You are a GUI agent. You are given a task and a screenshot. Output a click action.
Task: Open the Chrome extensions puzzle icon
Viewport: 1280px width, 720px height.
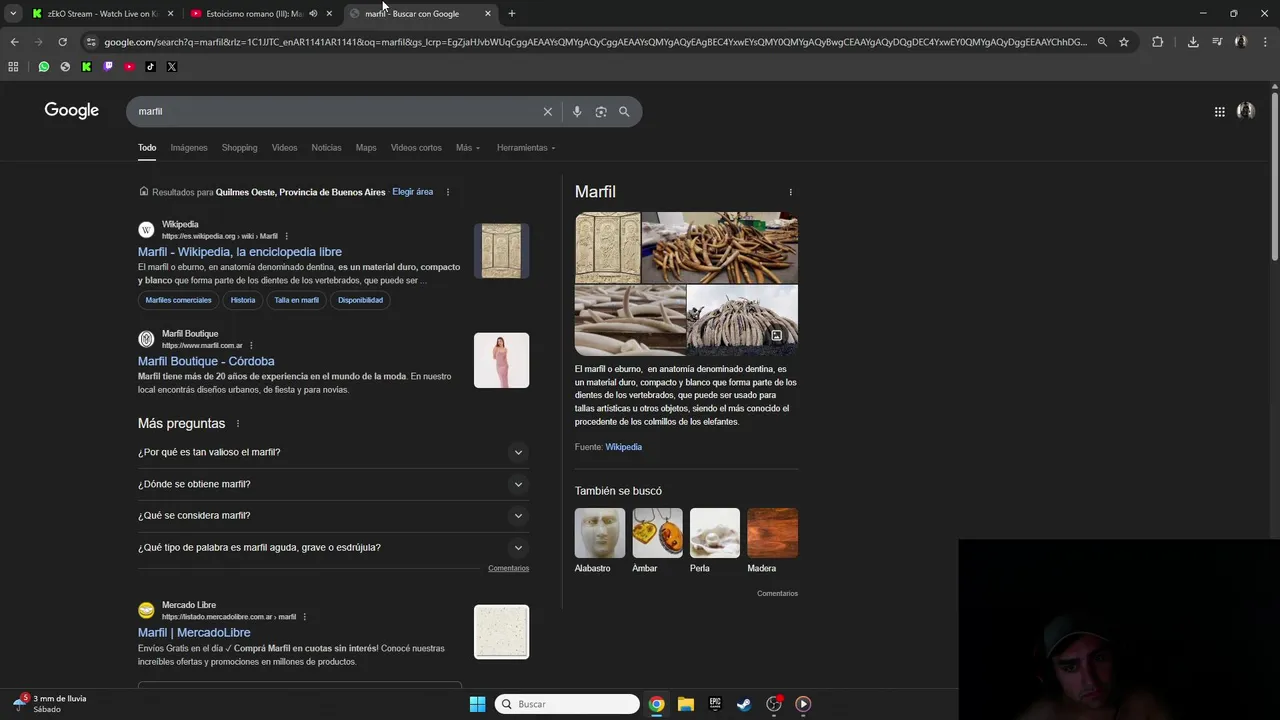tap(1157, 42)
